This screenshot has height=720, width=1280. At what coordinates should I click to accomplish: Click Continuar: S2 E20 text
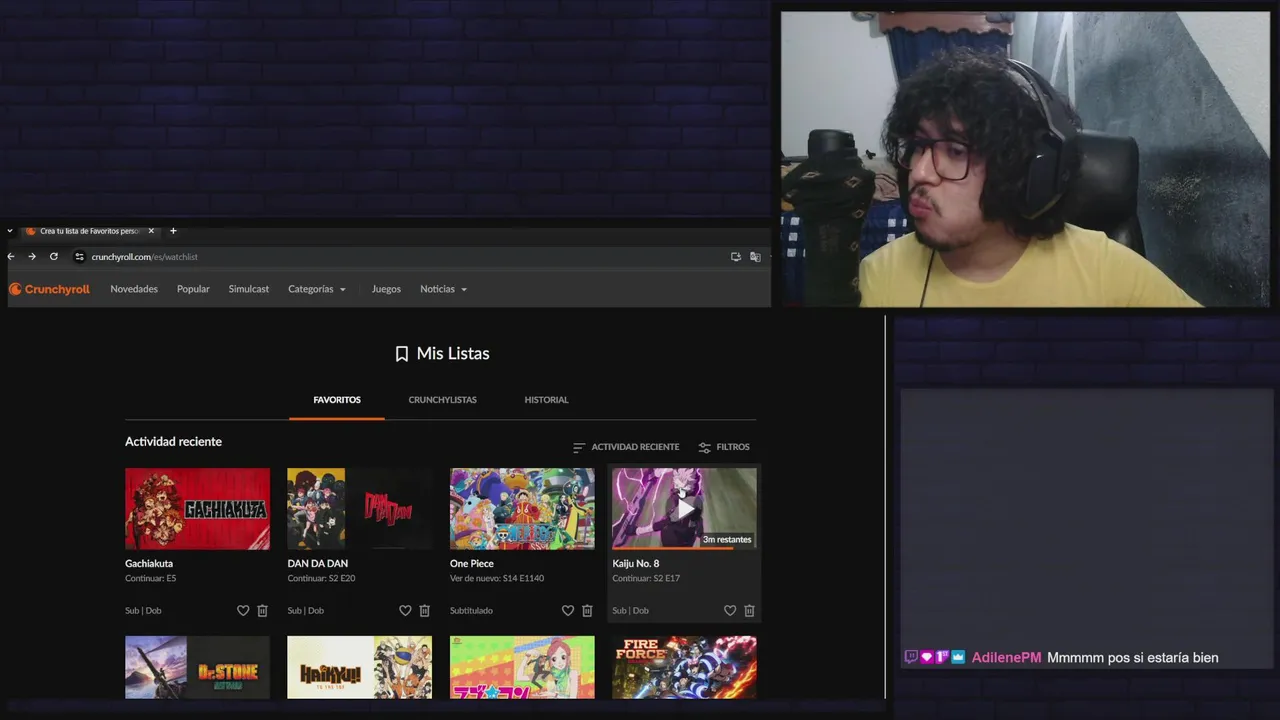(x=321, y=579)
